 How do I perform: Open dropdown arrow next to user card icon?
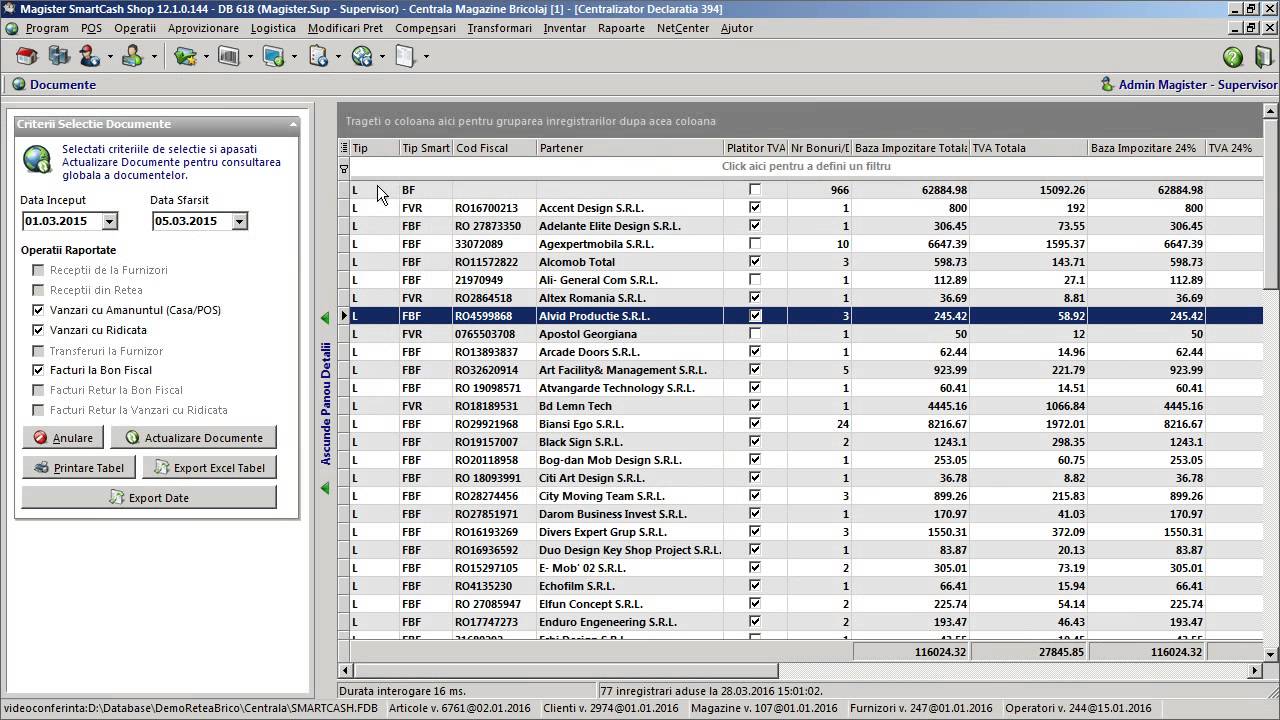pos(153,57)
